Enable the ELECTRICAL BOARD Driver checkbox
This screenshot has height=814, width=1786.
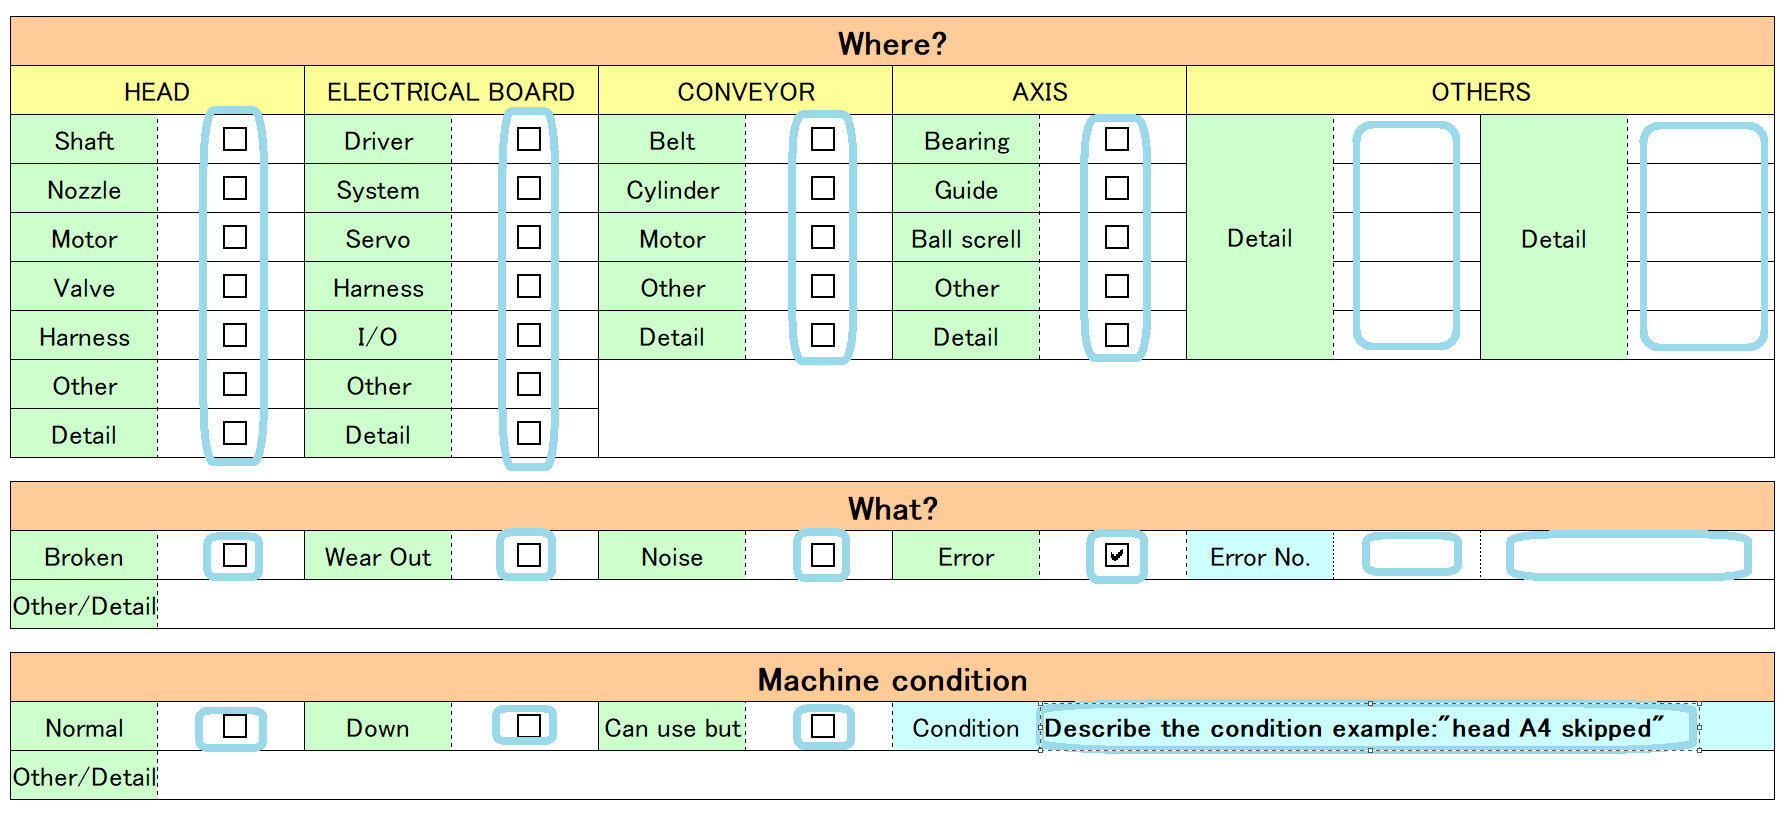click(x=529, y=139)
